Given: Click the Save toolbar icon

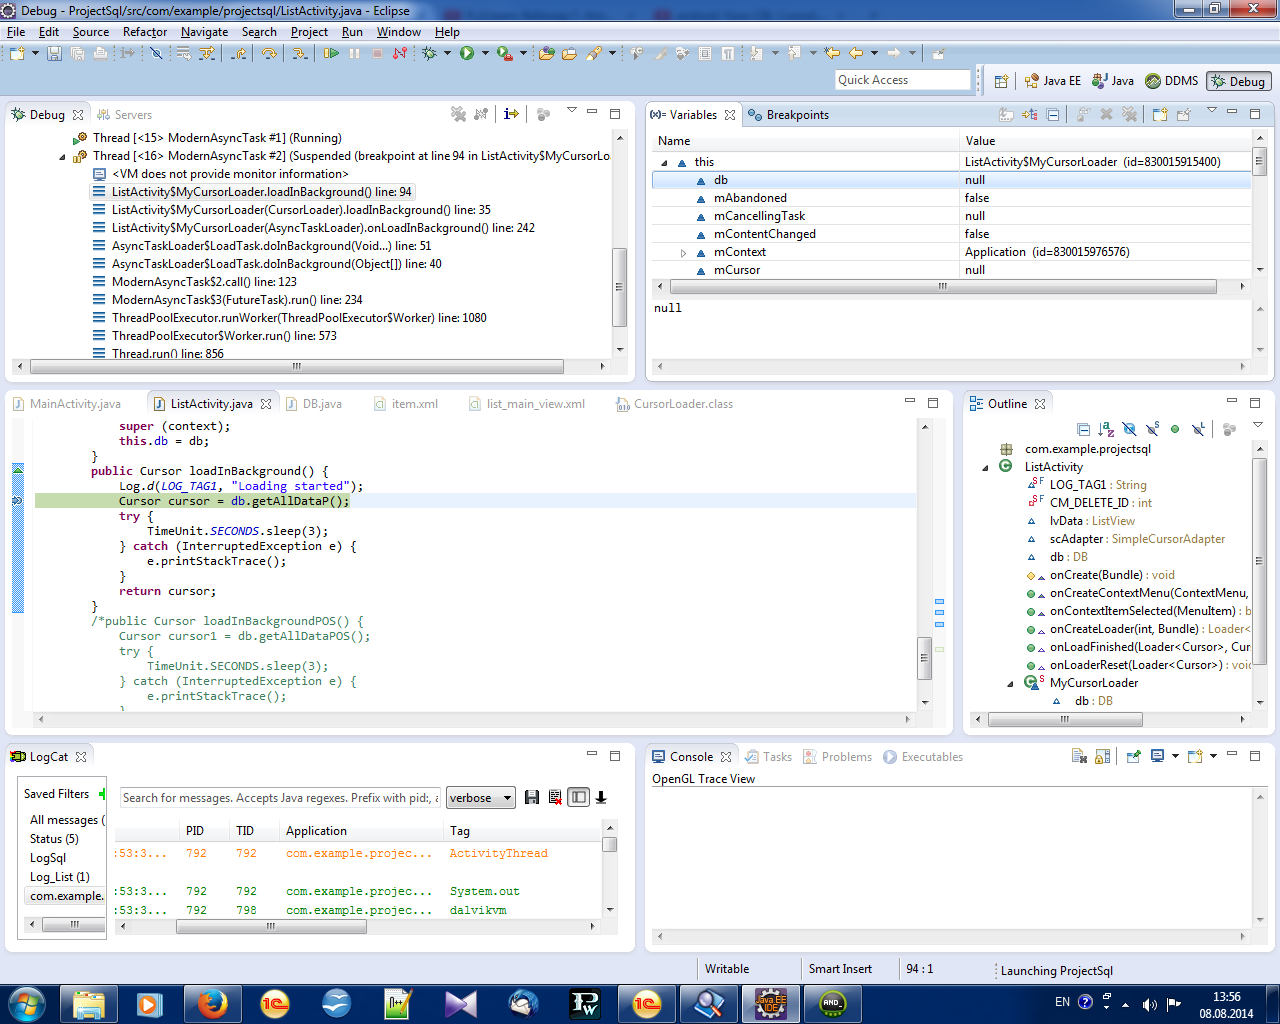Looking at the screenshot, I should point(54,53).
